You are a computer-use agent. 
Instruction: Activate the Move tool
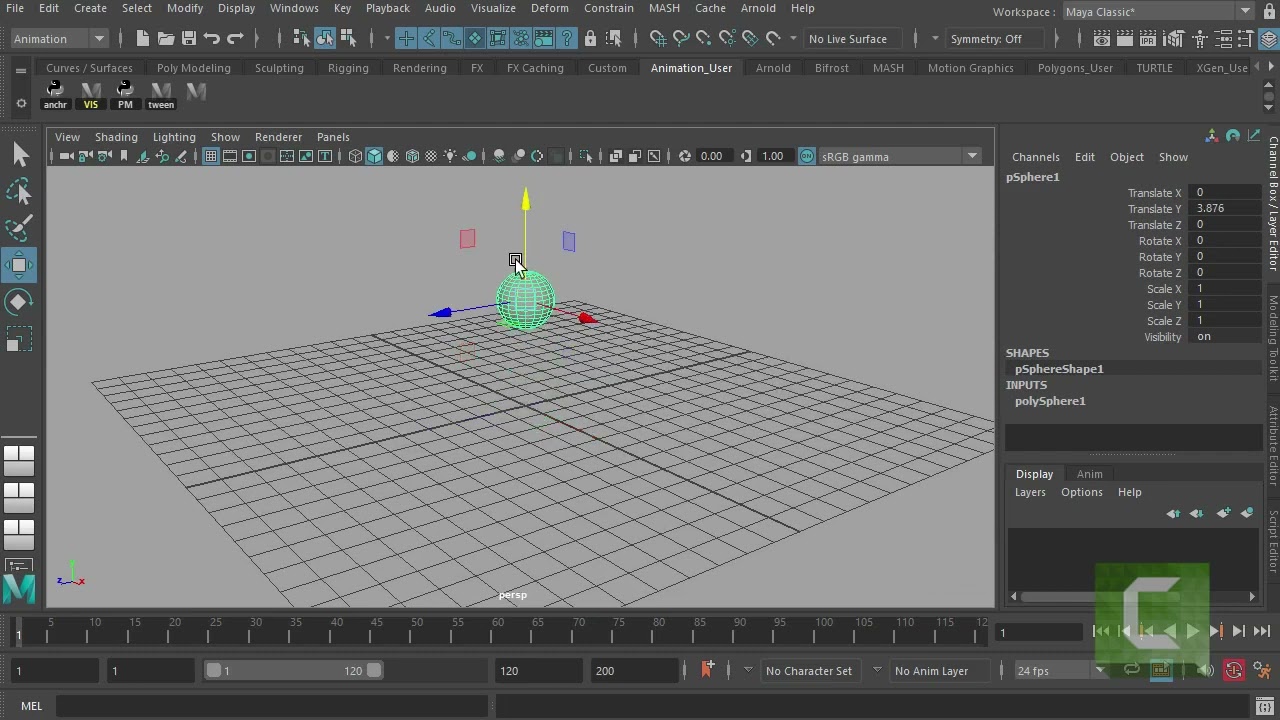(19, 265)
